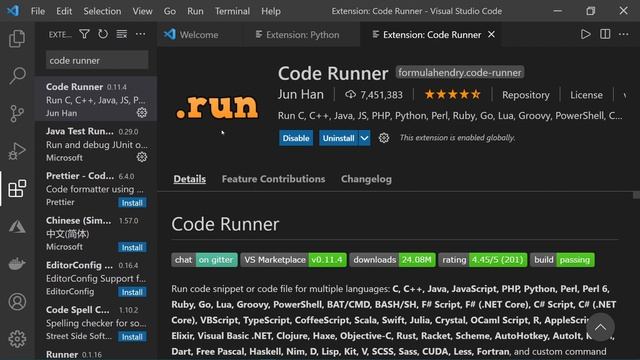Open the Edit menu
The image size is (640, 360).
click(64, 11)
